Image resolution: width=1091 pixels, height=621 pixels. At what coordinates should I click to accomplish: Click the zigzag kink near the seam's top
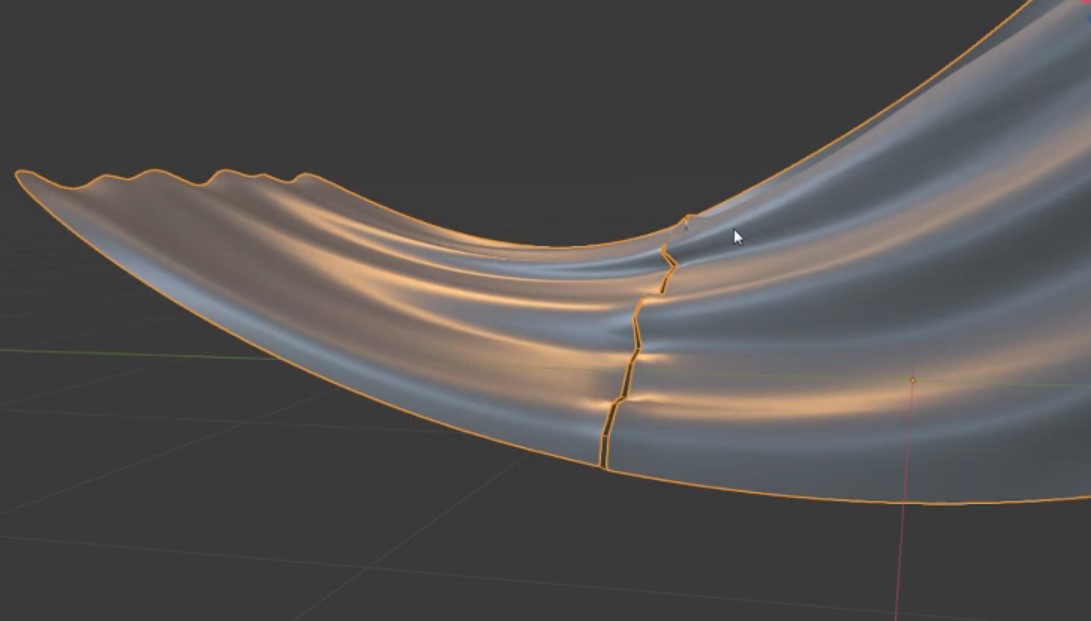pos(668,262)
